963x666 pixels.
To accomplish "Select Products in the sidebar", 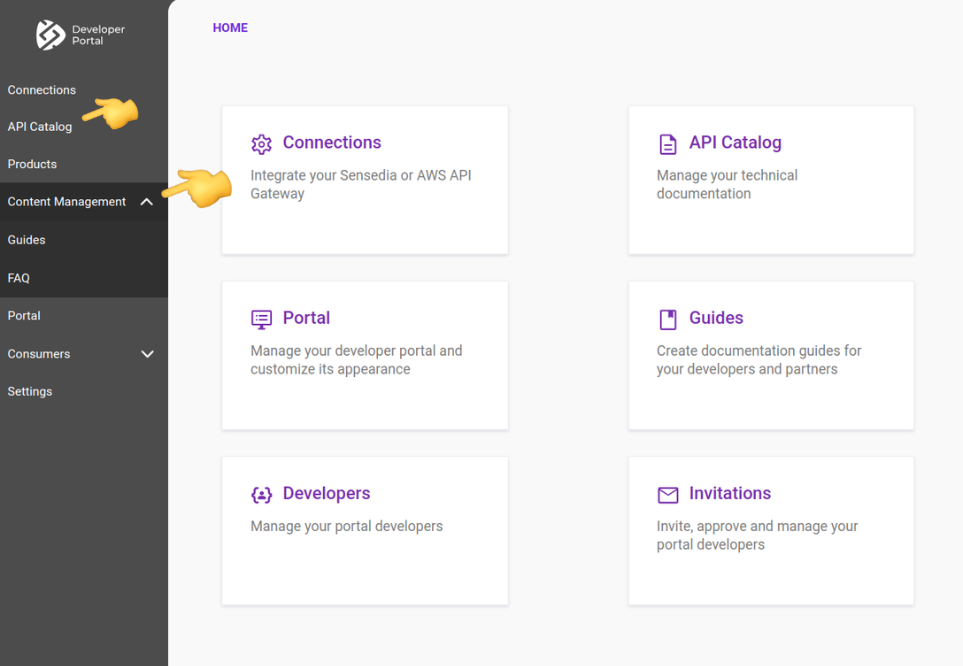I will (32, 164).
